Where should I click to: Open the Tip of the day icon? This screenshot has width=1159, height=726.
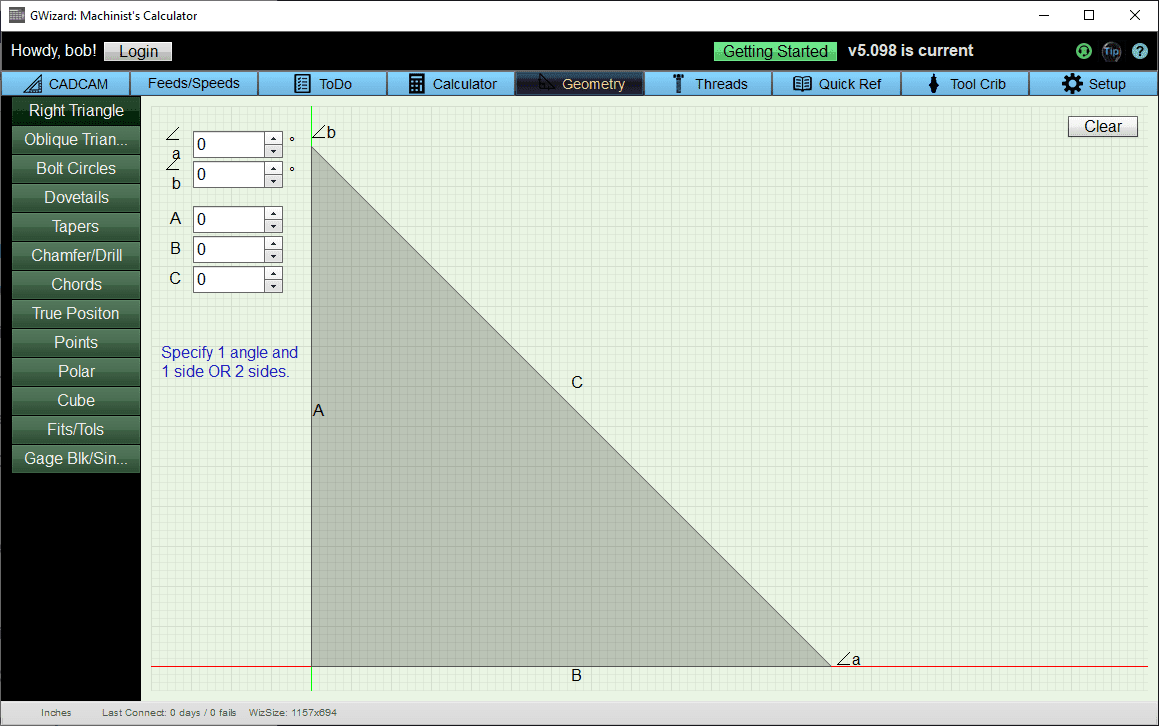(x=1111, y=51)
